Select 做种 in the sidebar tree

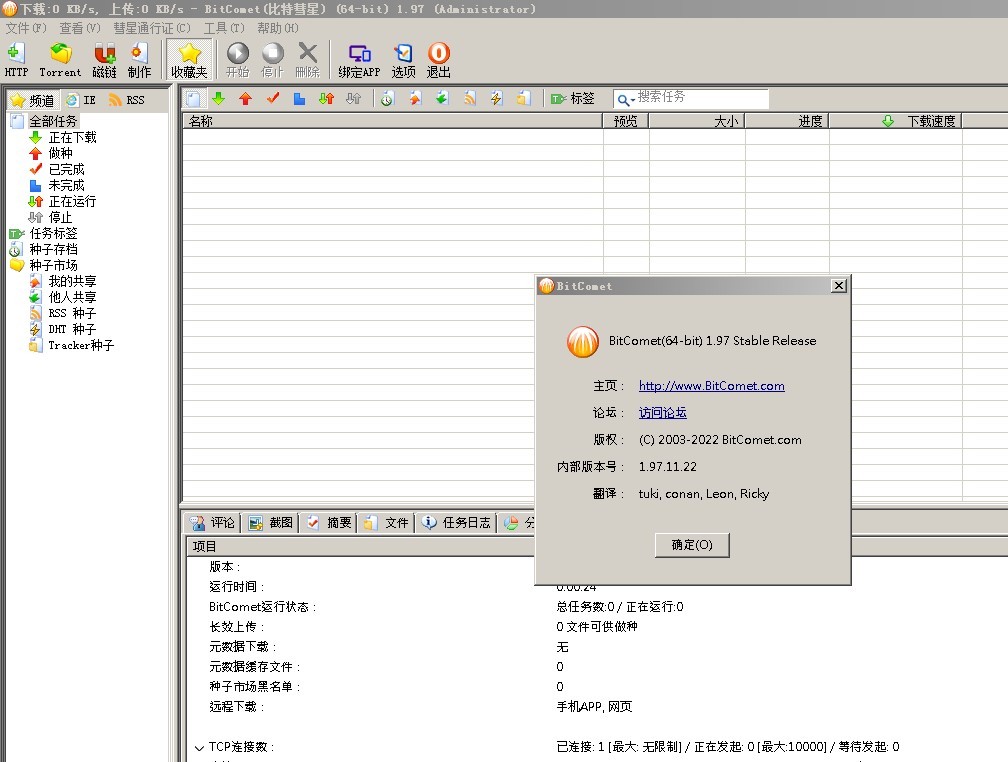coord(60,153)
